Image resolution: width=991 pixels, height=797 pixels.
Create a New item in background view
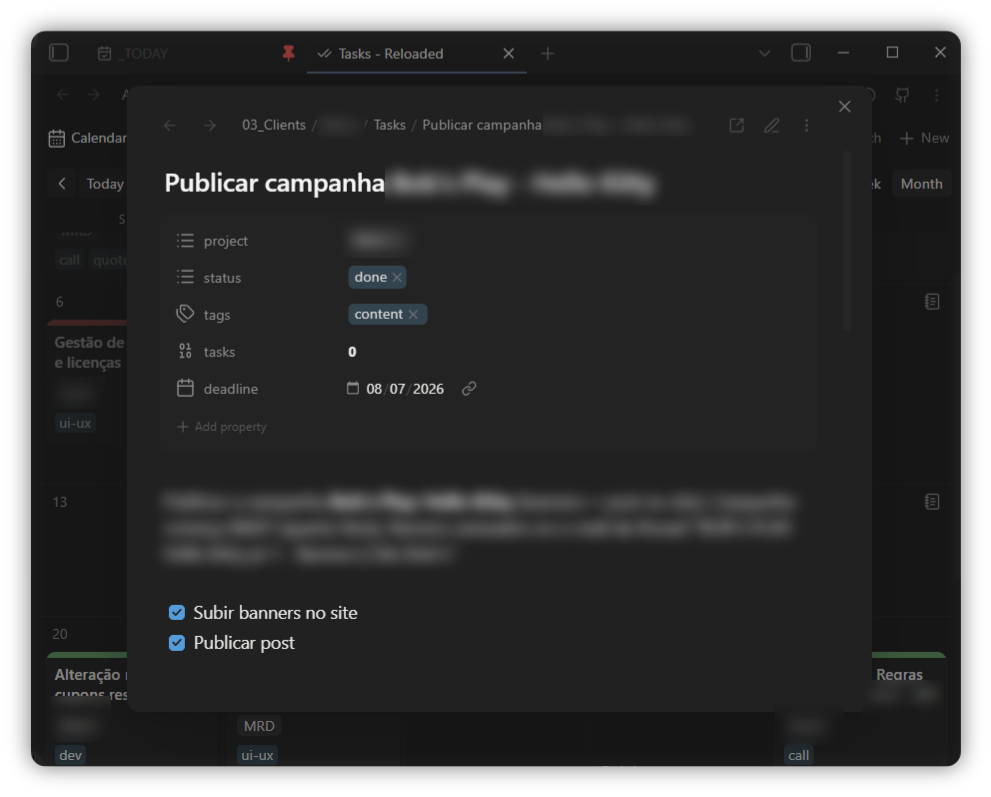point(924,138)
